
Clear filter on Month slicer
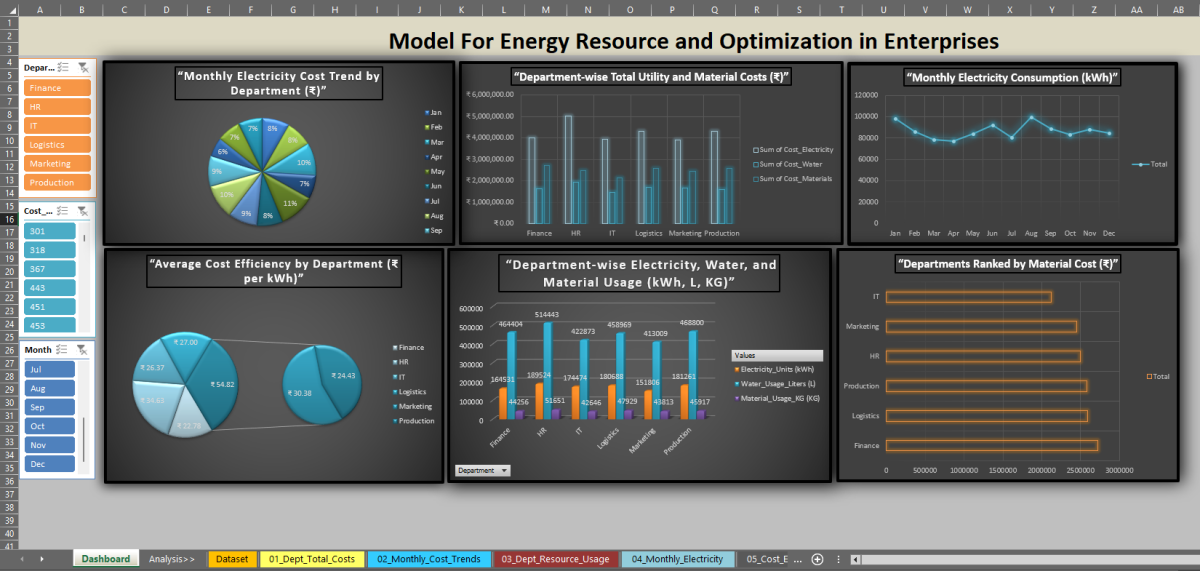83,350
